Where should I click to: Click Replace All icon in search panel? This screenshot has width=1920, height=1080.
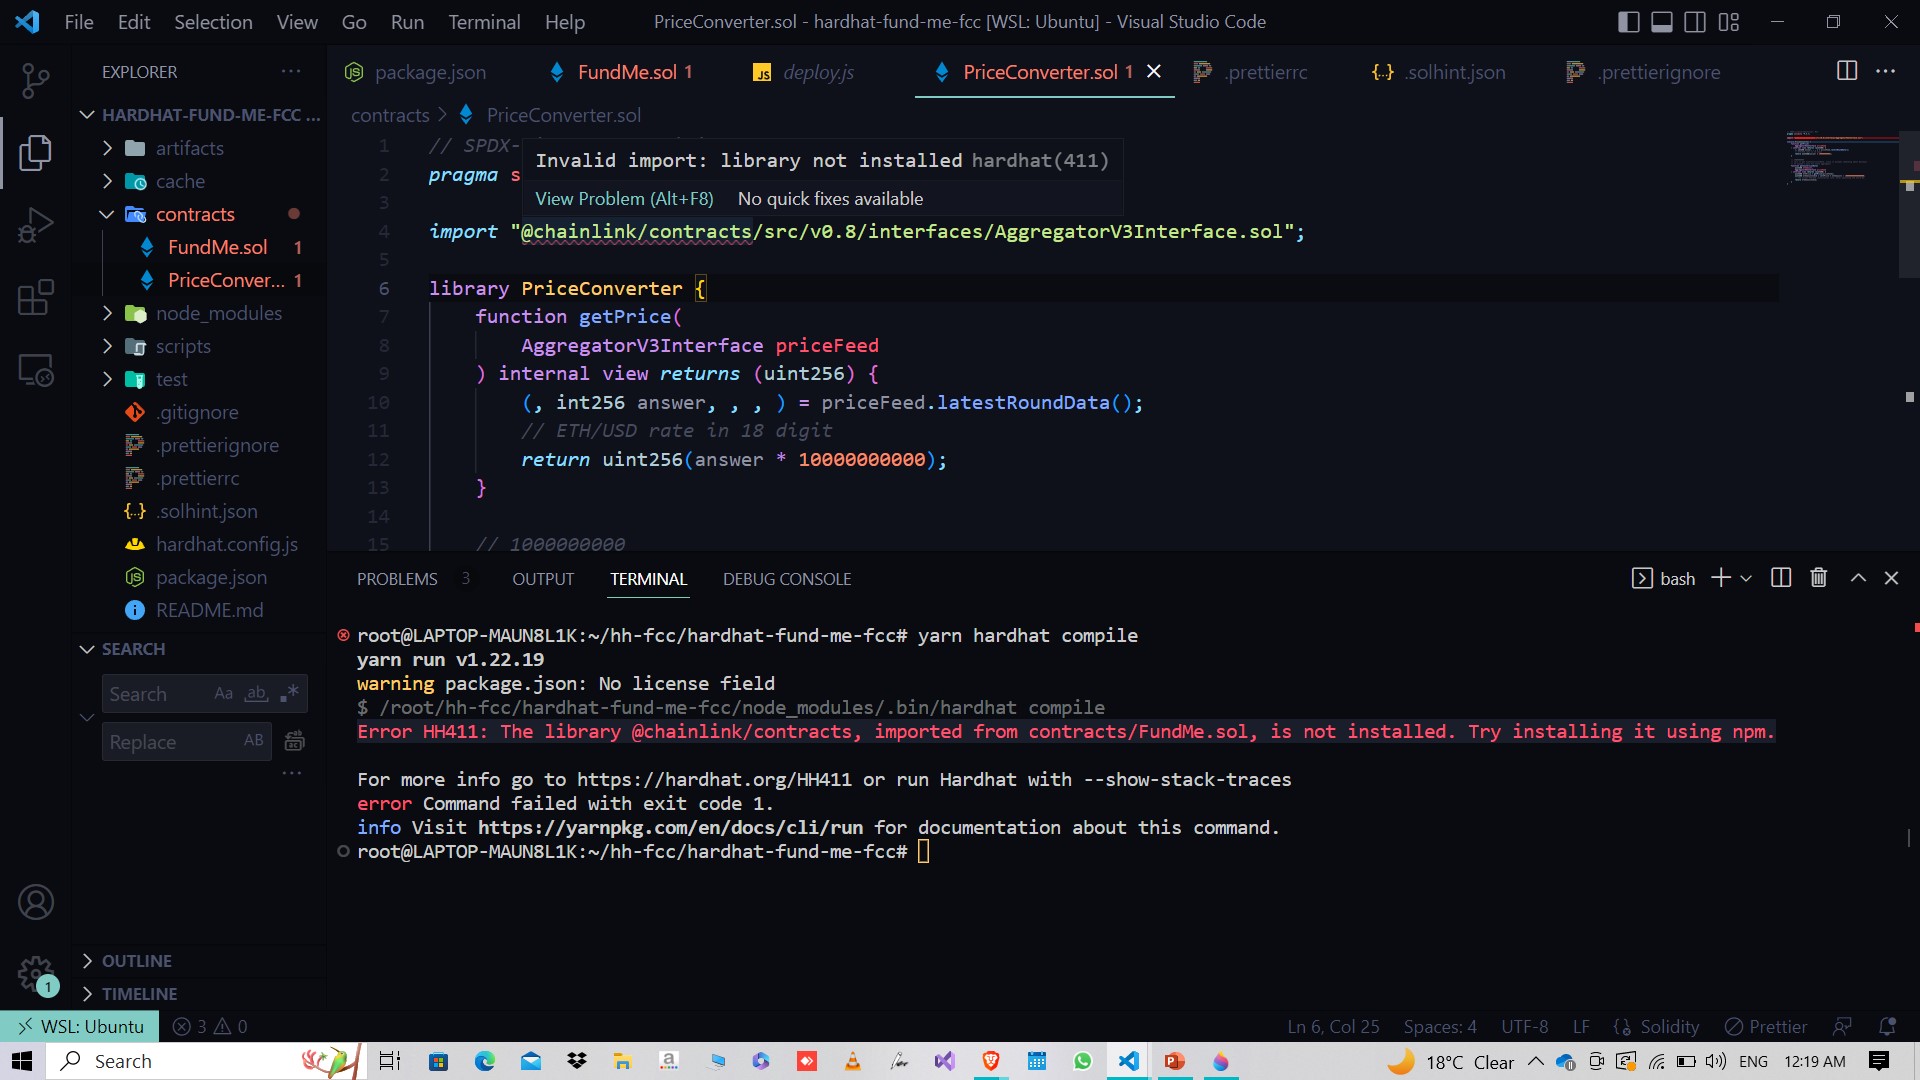(295, 741)
